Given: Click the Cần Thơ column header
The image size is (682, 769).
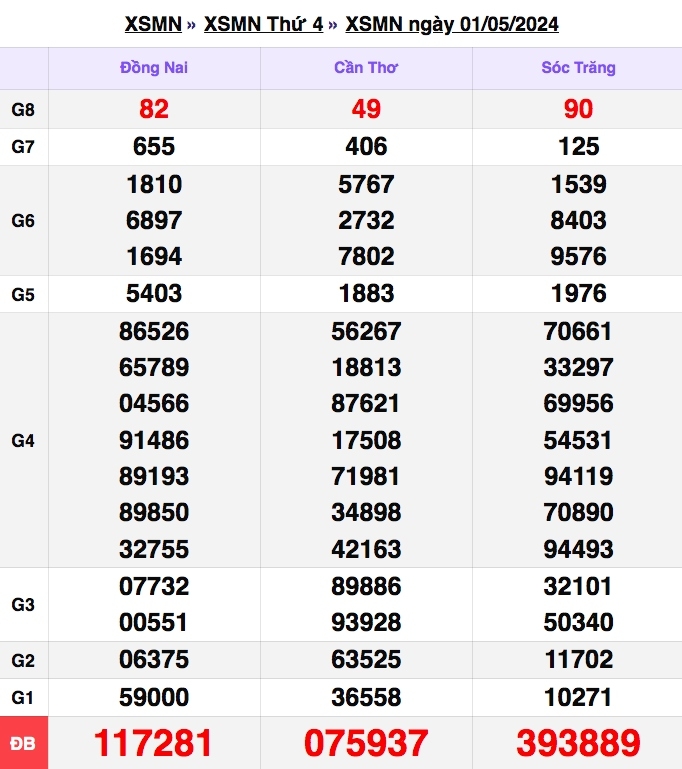Looking at the screenshot, I should (366, 68).
